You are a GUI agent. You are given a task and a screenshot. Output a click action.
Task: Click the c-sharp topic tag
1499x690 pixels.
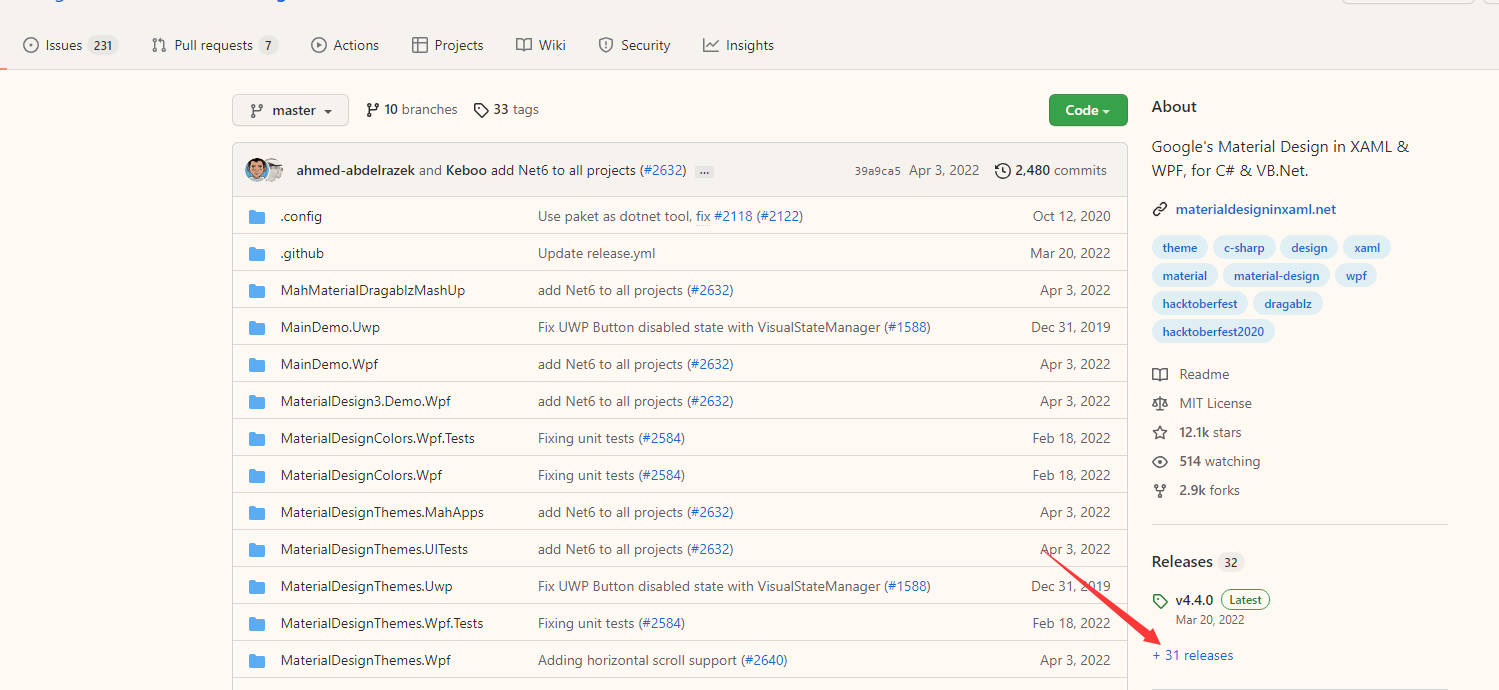[1244, 248]
